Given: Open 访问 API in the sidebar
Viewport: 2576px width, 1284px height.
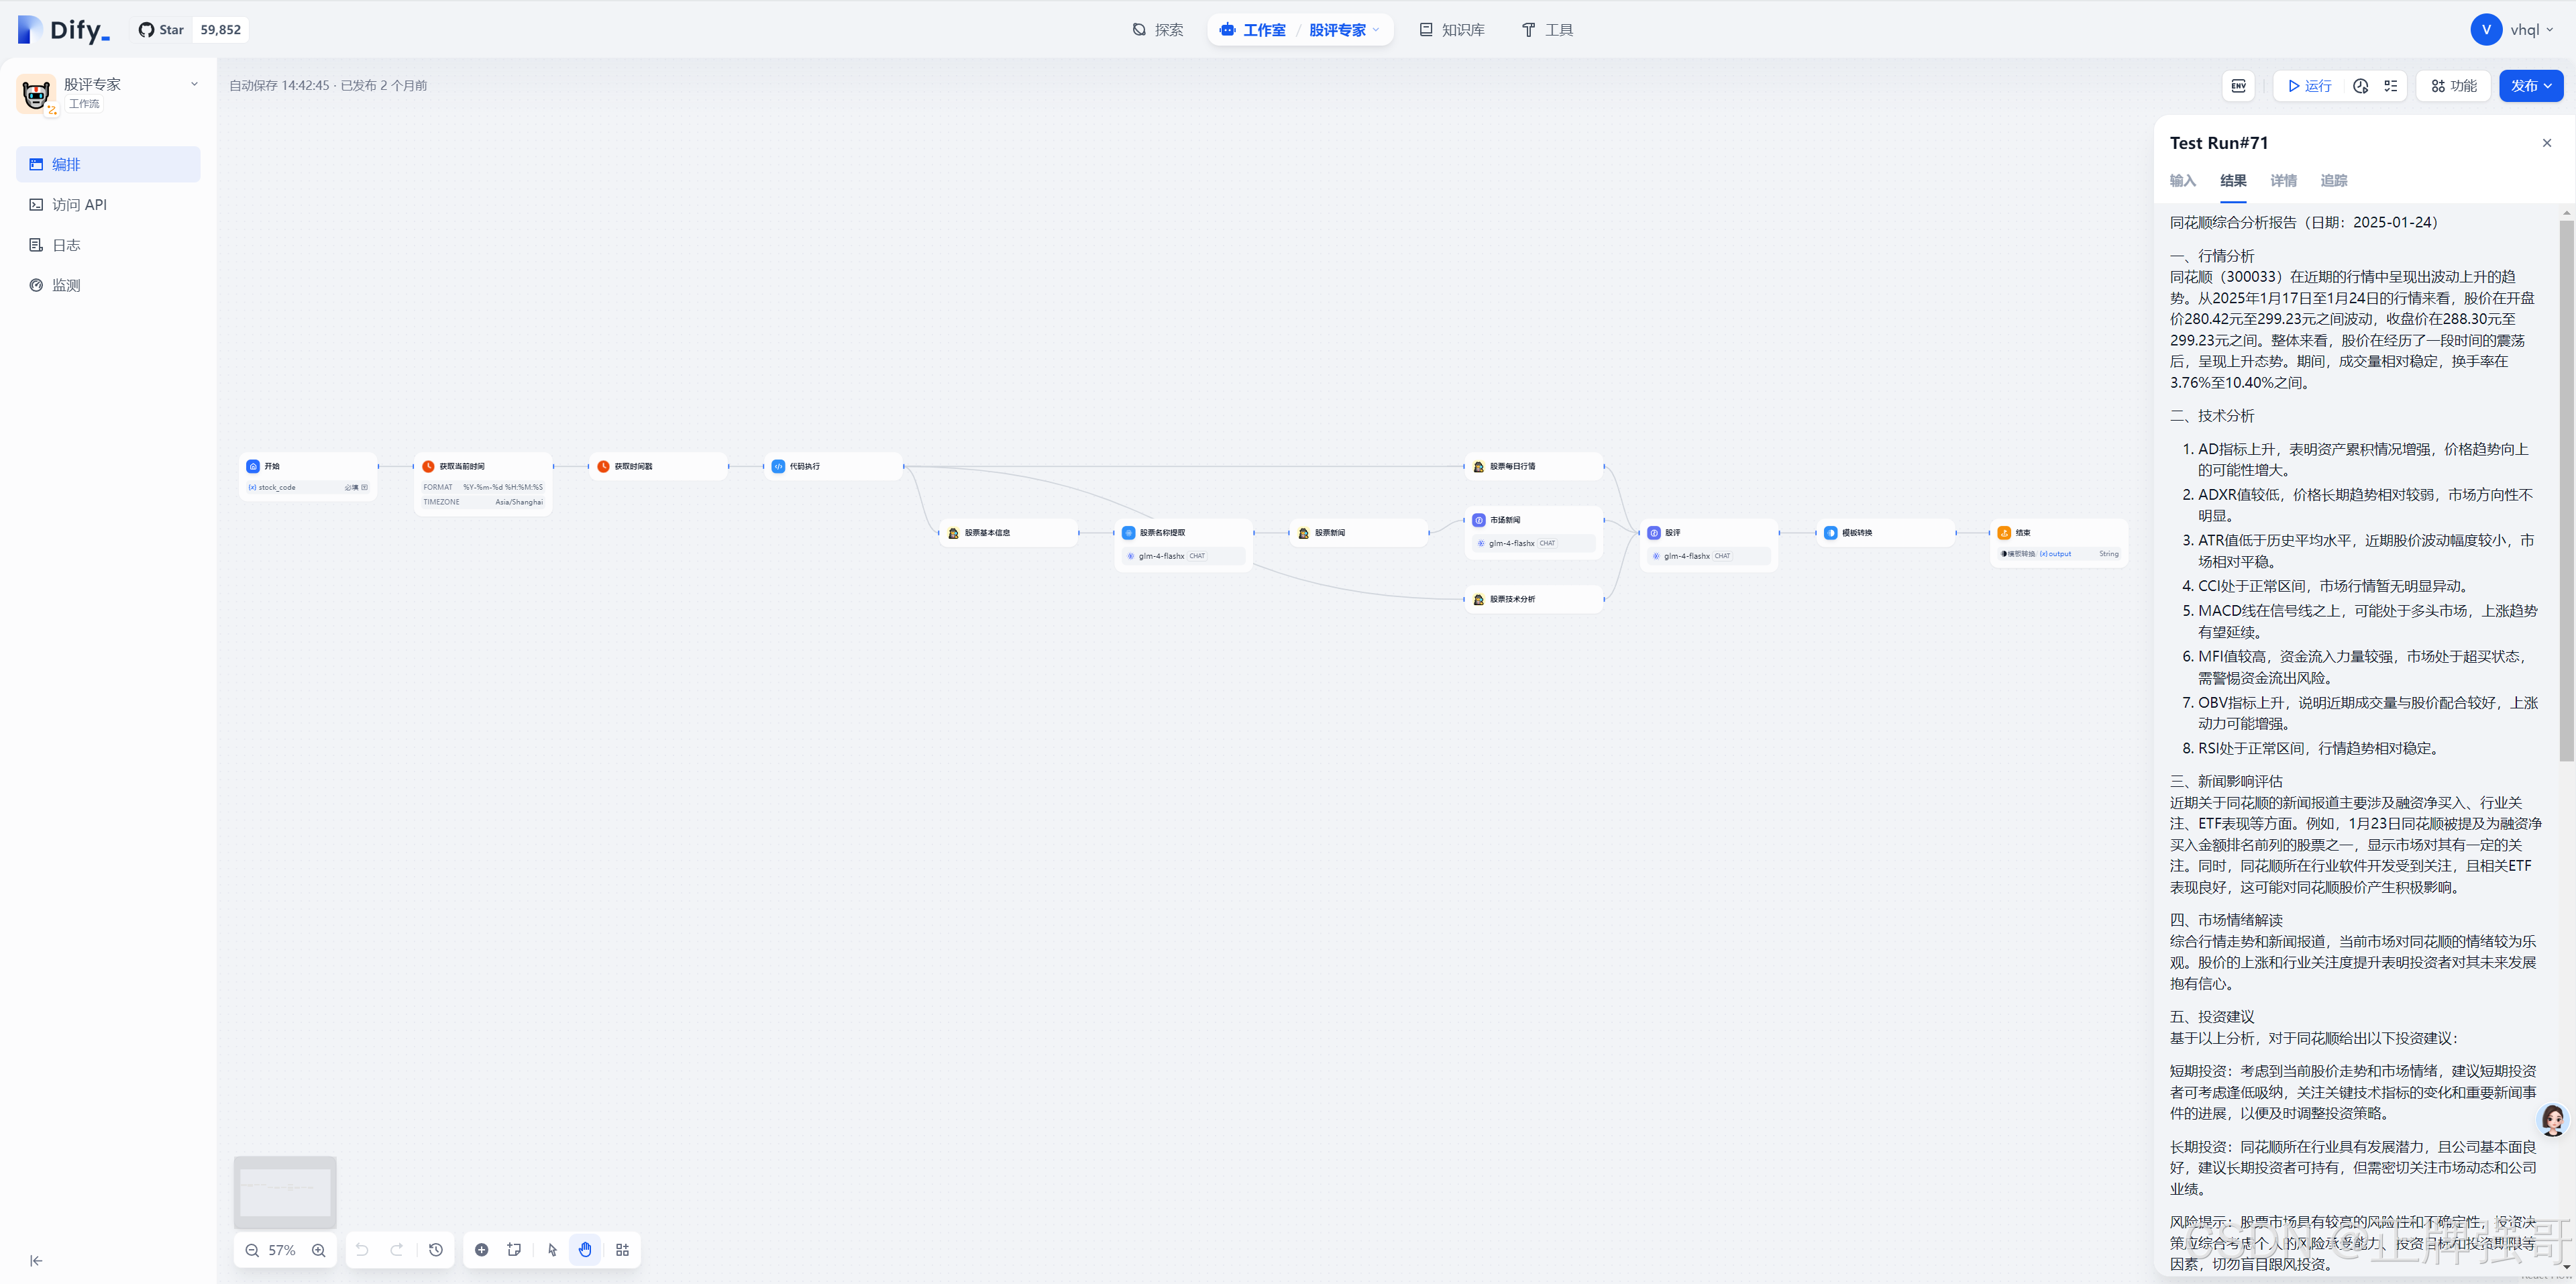Looking at the screenshot, I should pyautogui.click(x=79, y=205).
